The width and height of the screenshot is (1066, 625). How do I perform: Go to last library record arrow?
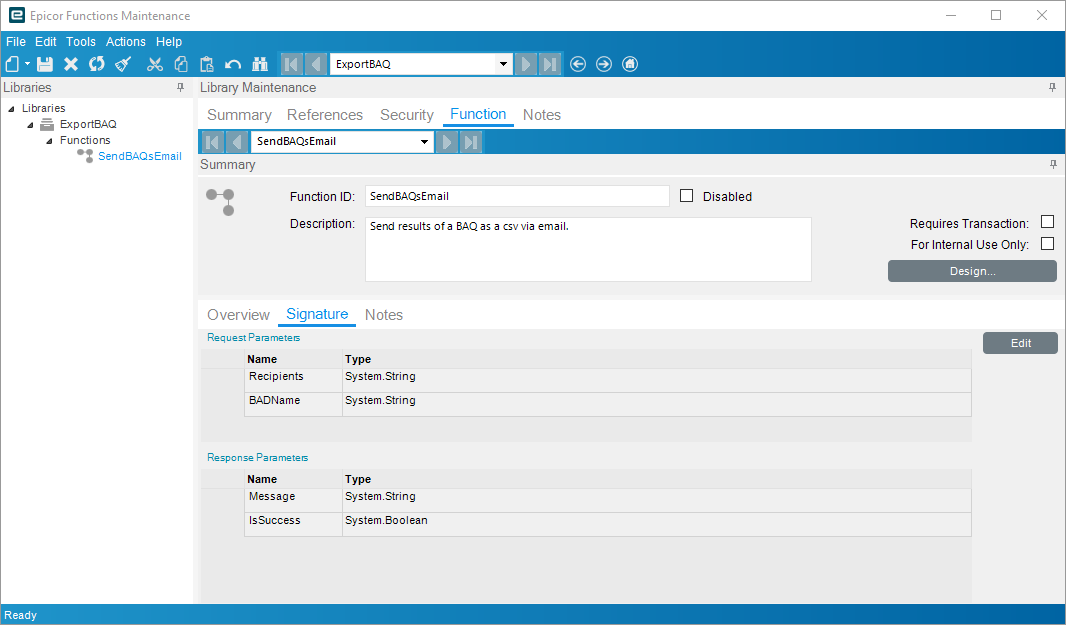click(x=550, y=64)
